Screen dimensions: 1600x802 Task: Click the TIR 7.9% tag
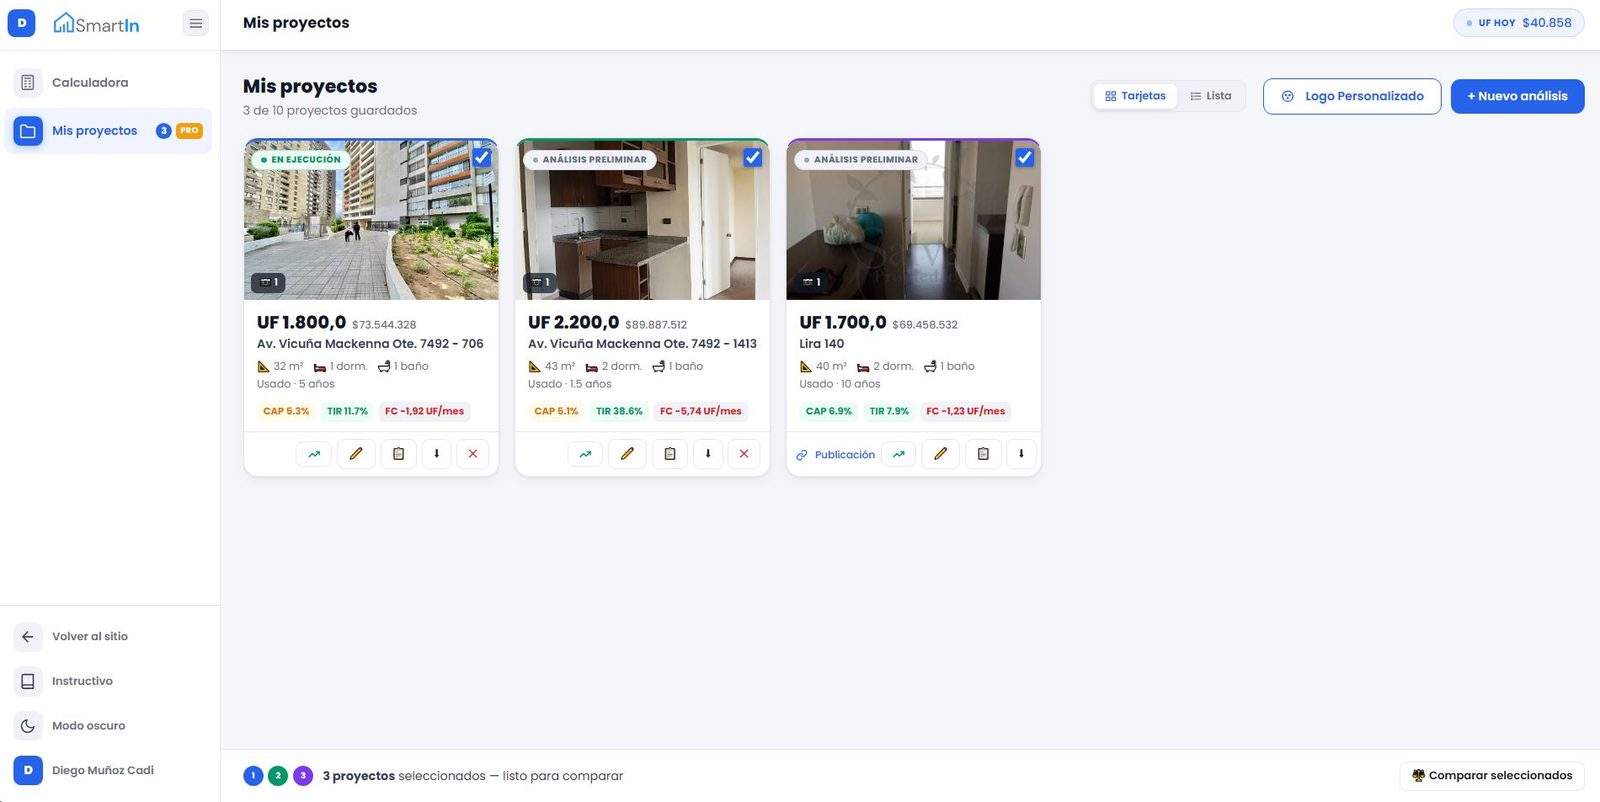tap(889, 411)
